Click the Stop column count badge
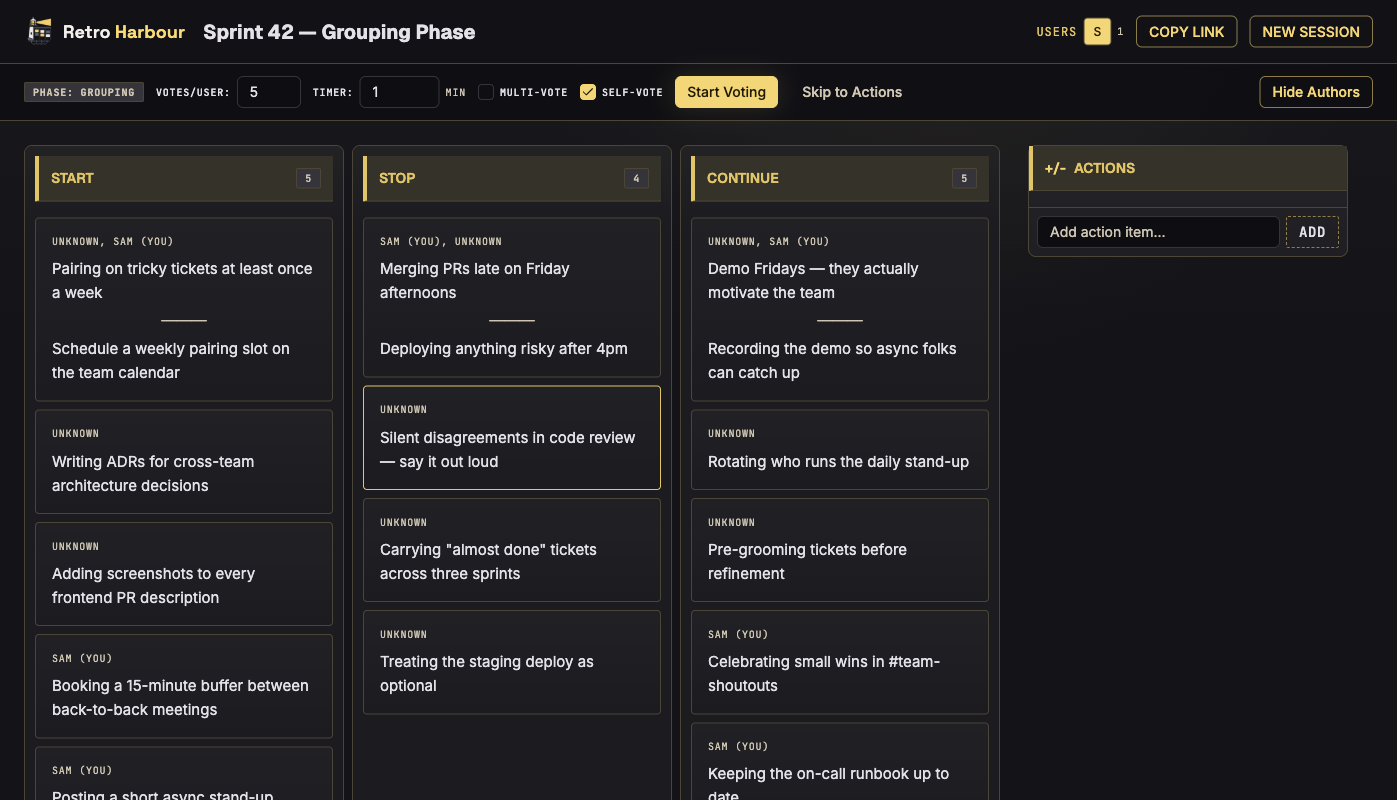Image resolution: width=1397 pixels, height=800 pixels. click(636, 178)
